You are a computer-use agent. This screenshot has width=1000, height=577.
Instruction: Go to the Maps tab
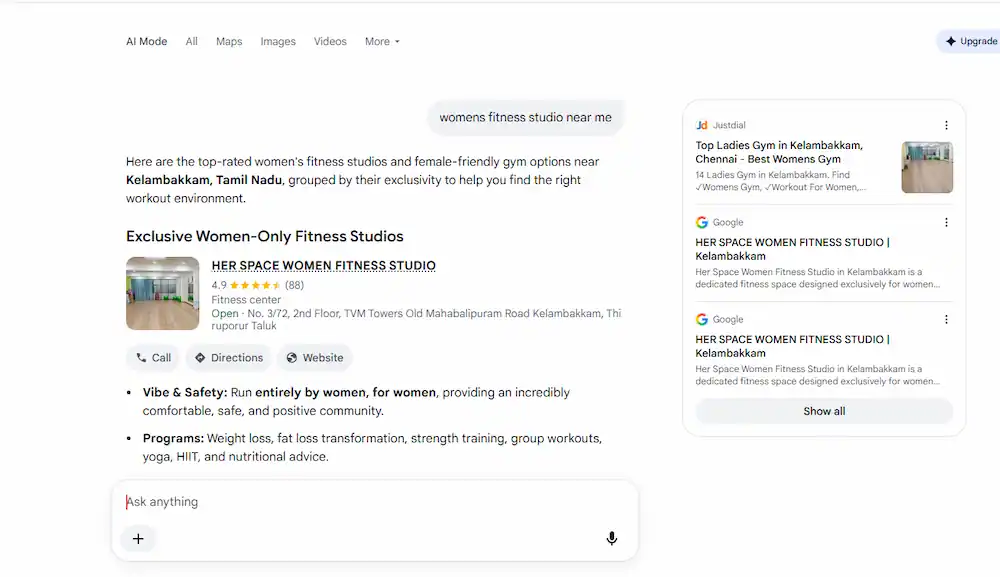point(229,41)
